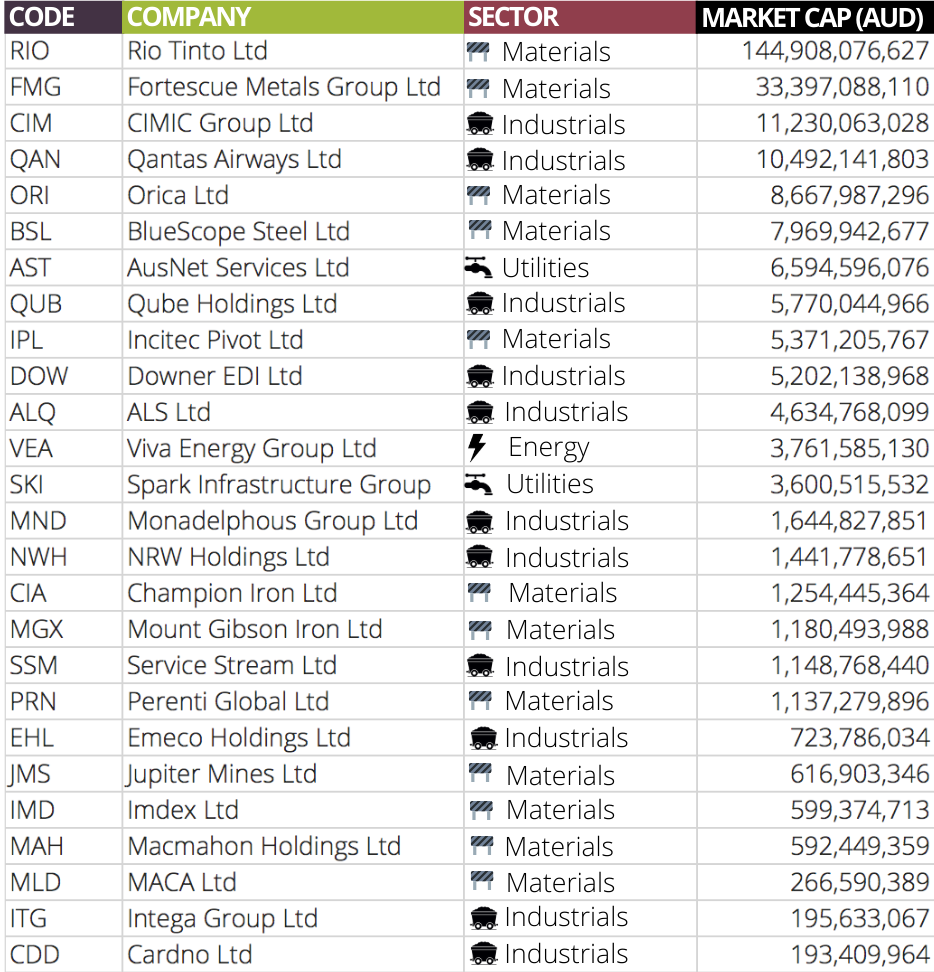Click the Industrials cart icon for Cardno Ltd
This screenshot has height=972, width=934.
(483, 953)
